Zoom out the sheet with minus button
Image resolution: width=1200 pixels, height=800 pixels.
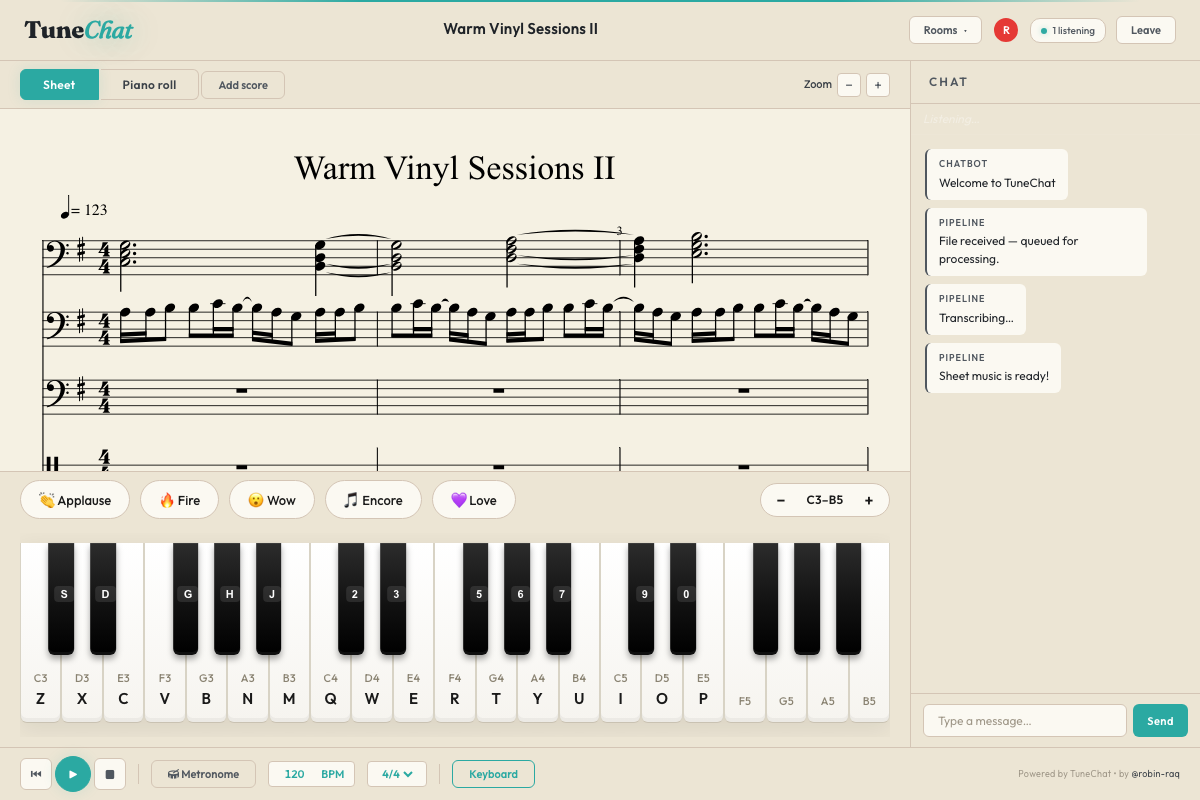pyautogui.click(x=849, y=85)
